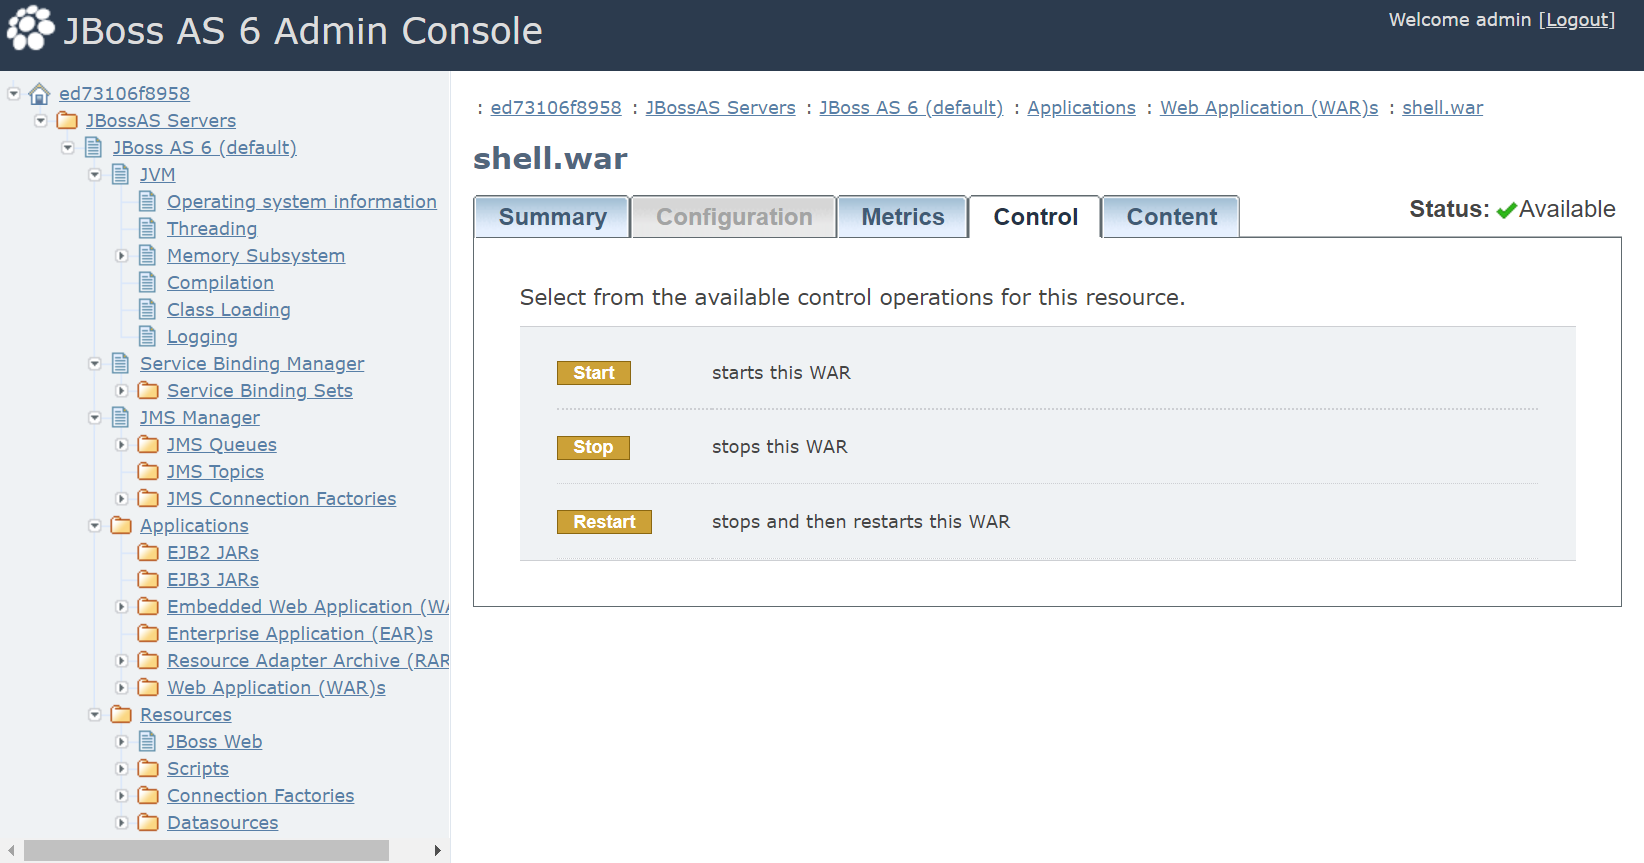The width and height of the screenshot is (1644, 863).
Task: Collapse the Resources tree node
Action: click(x=95, y=715)
